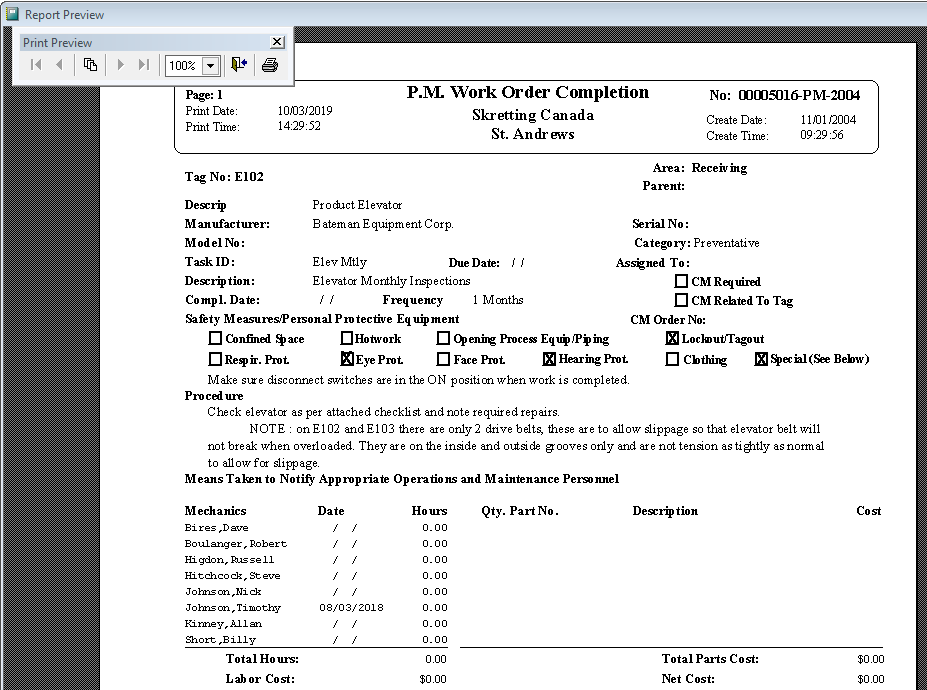The image size is (927, 690).
Task: Go to next page in Print Preview
Action: (121, 64)
